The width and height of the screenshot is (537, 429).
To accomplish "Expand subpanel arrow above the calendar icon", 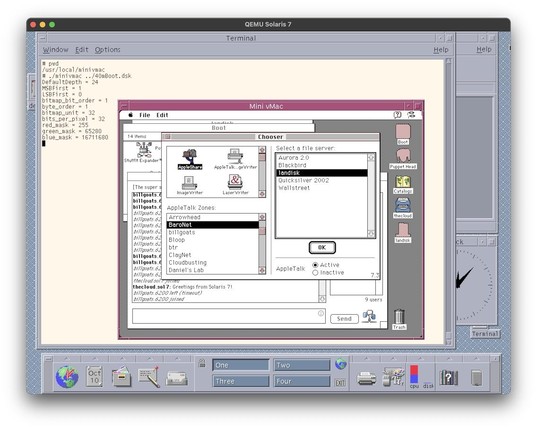I will pyautogui.click(x=95, y=358).
